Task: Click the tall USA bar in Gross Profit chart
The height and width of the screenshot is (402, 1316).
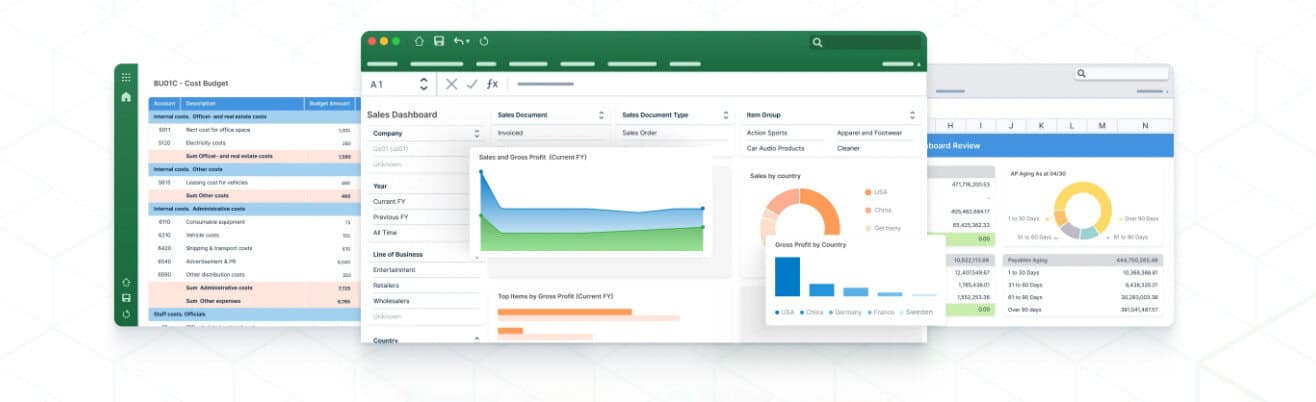Action: 788,277
